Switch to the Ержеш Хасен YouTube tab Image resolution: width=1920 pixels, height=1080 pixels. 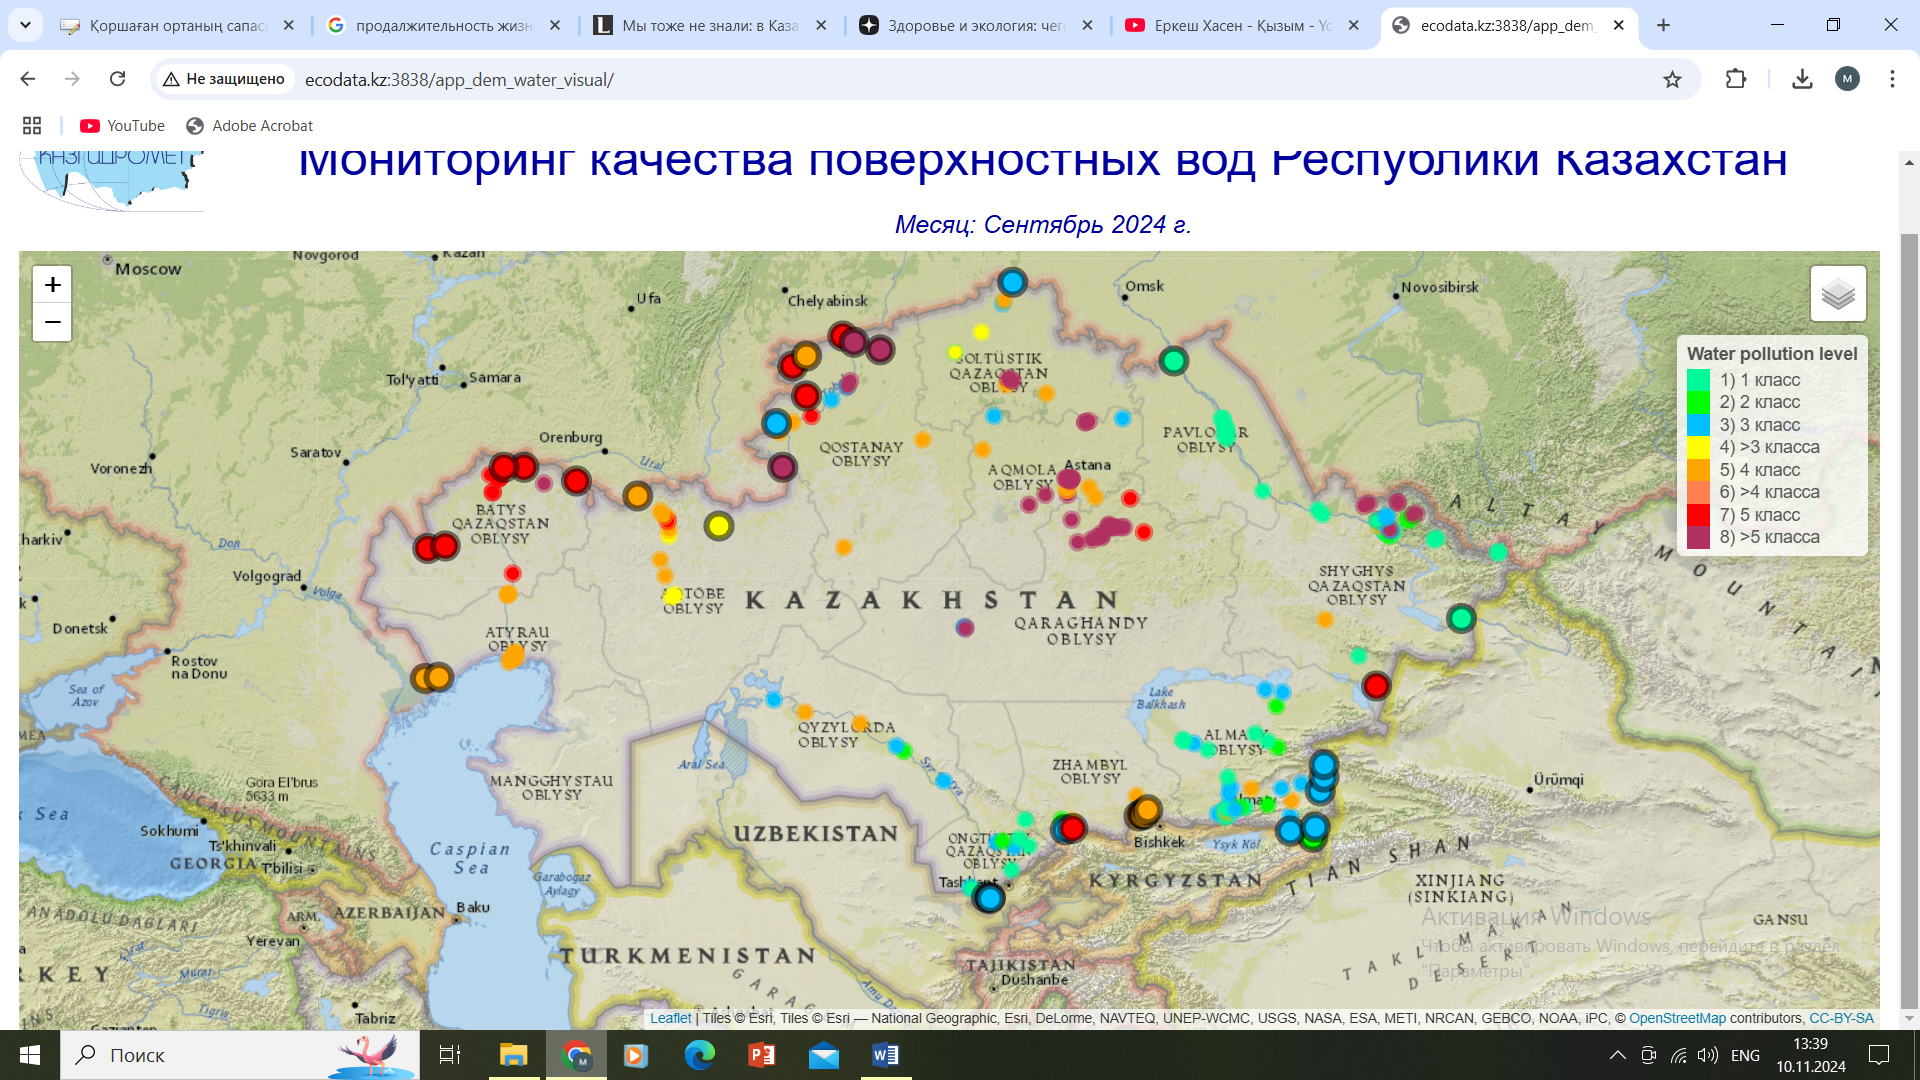(1240, 26)
